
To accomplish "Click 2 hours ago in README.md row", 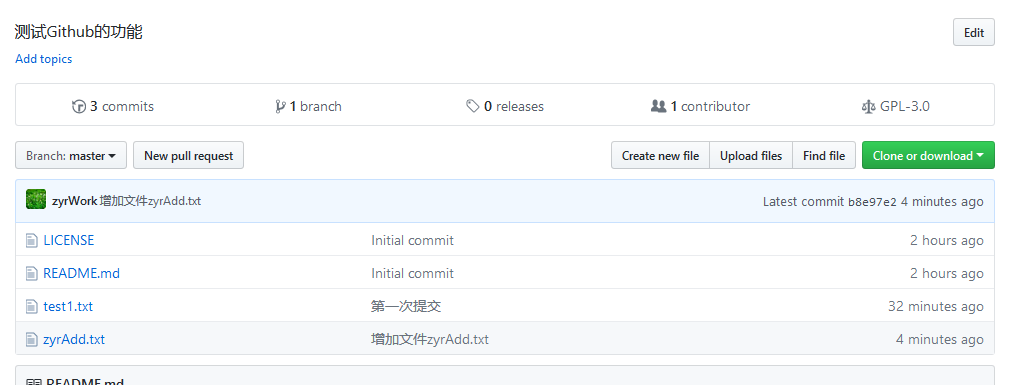I will coord(947,274).
